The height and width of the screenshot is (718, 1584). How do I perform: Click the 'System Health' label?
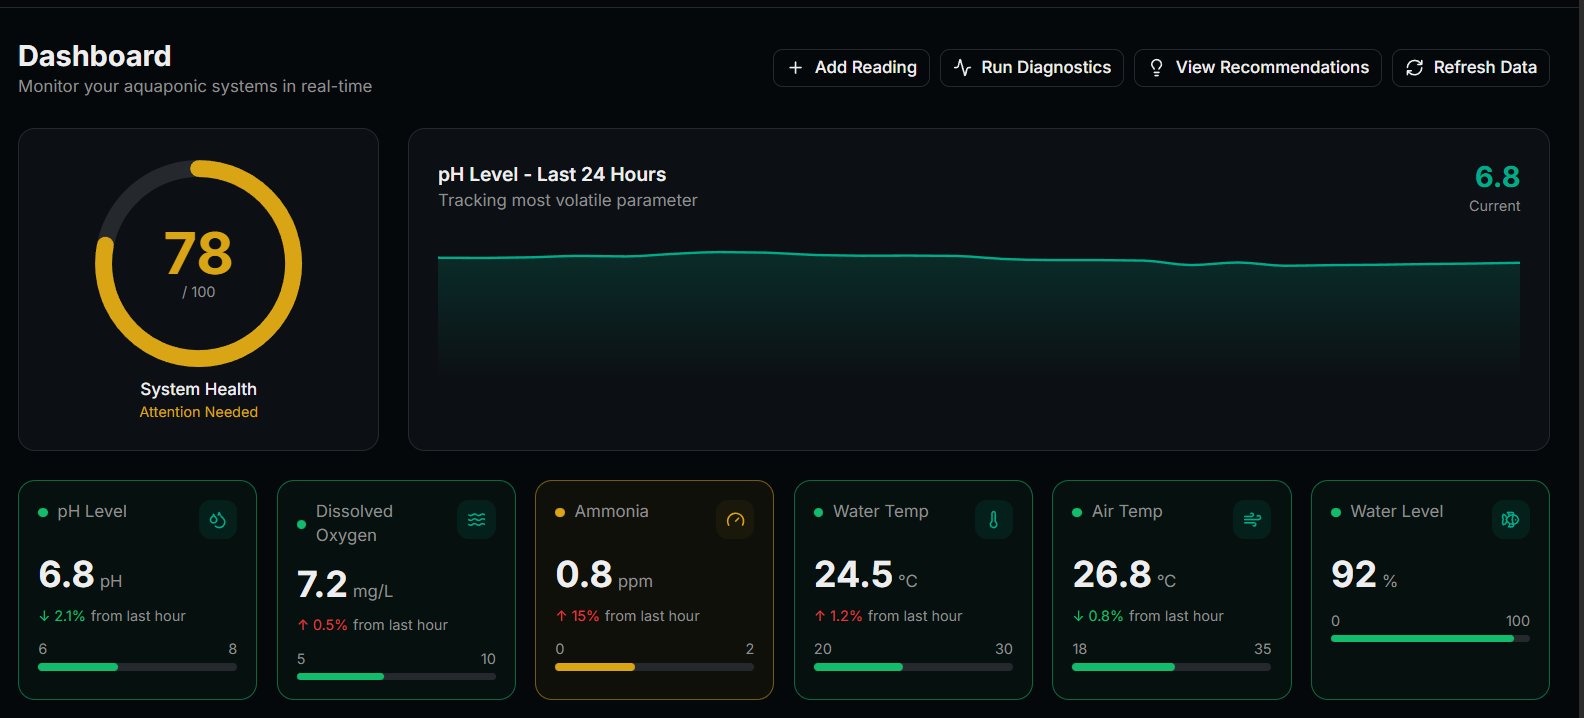[x=199, y=389]
